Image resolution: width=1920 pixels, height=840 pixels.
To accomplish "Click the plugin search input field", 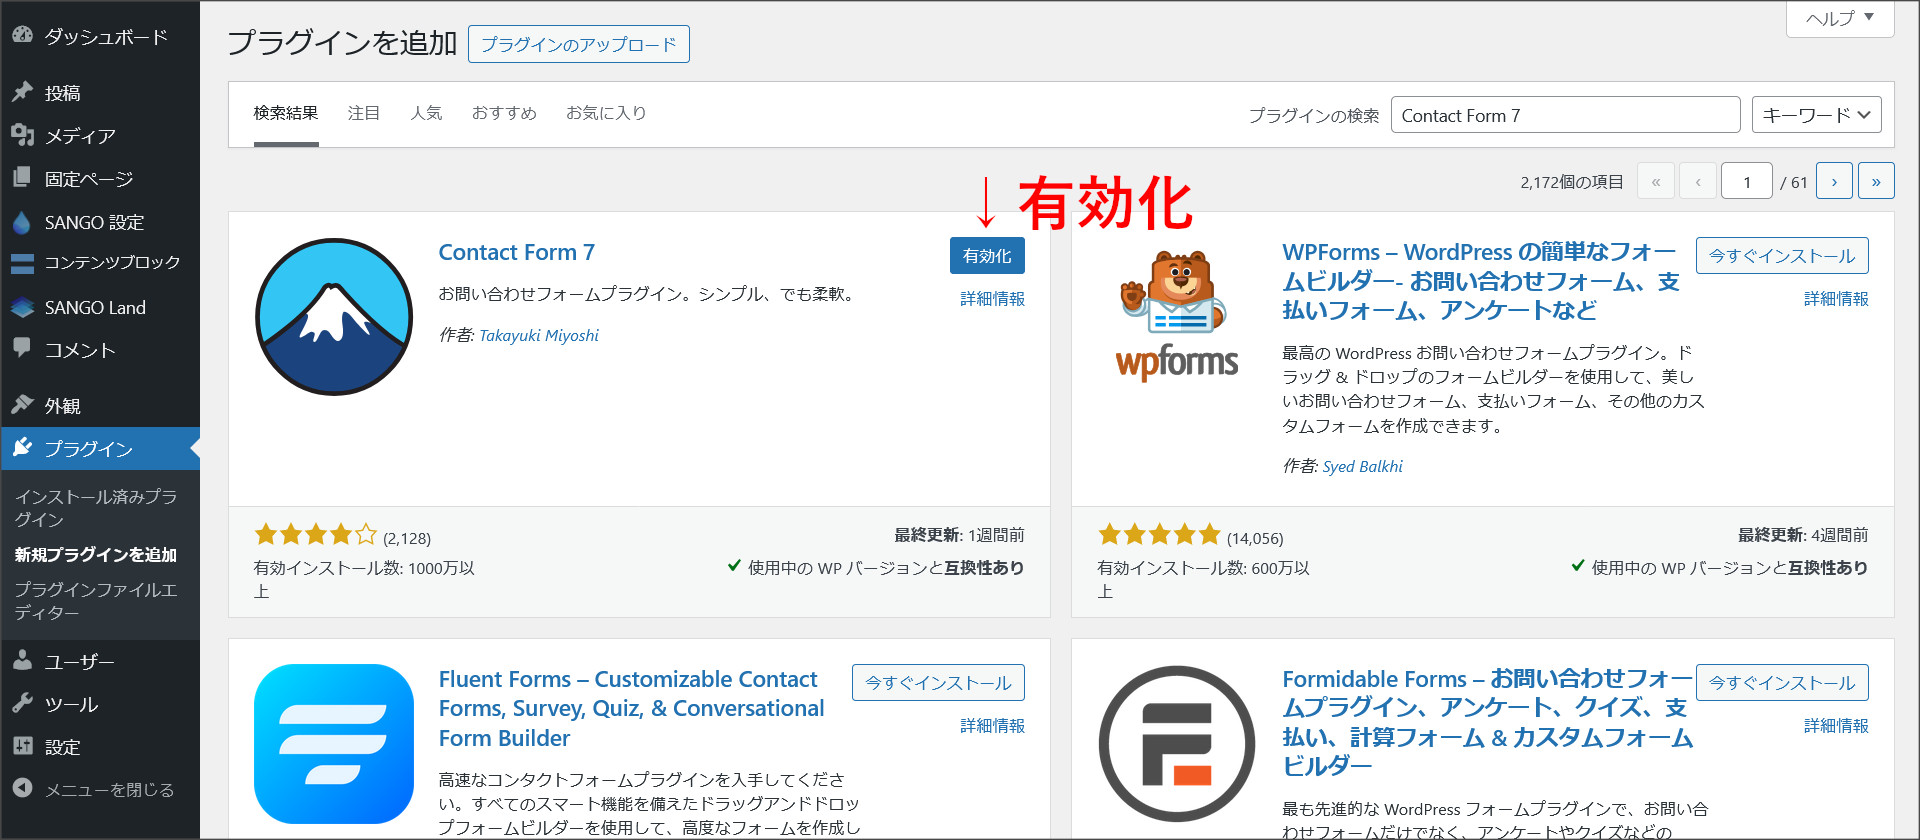I will (1564, 115).
